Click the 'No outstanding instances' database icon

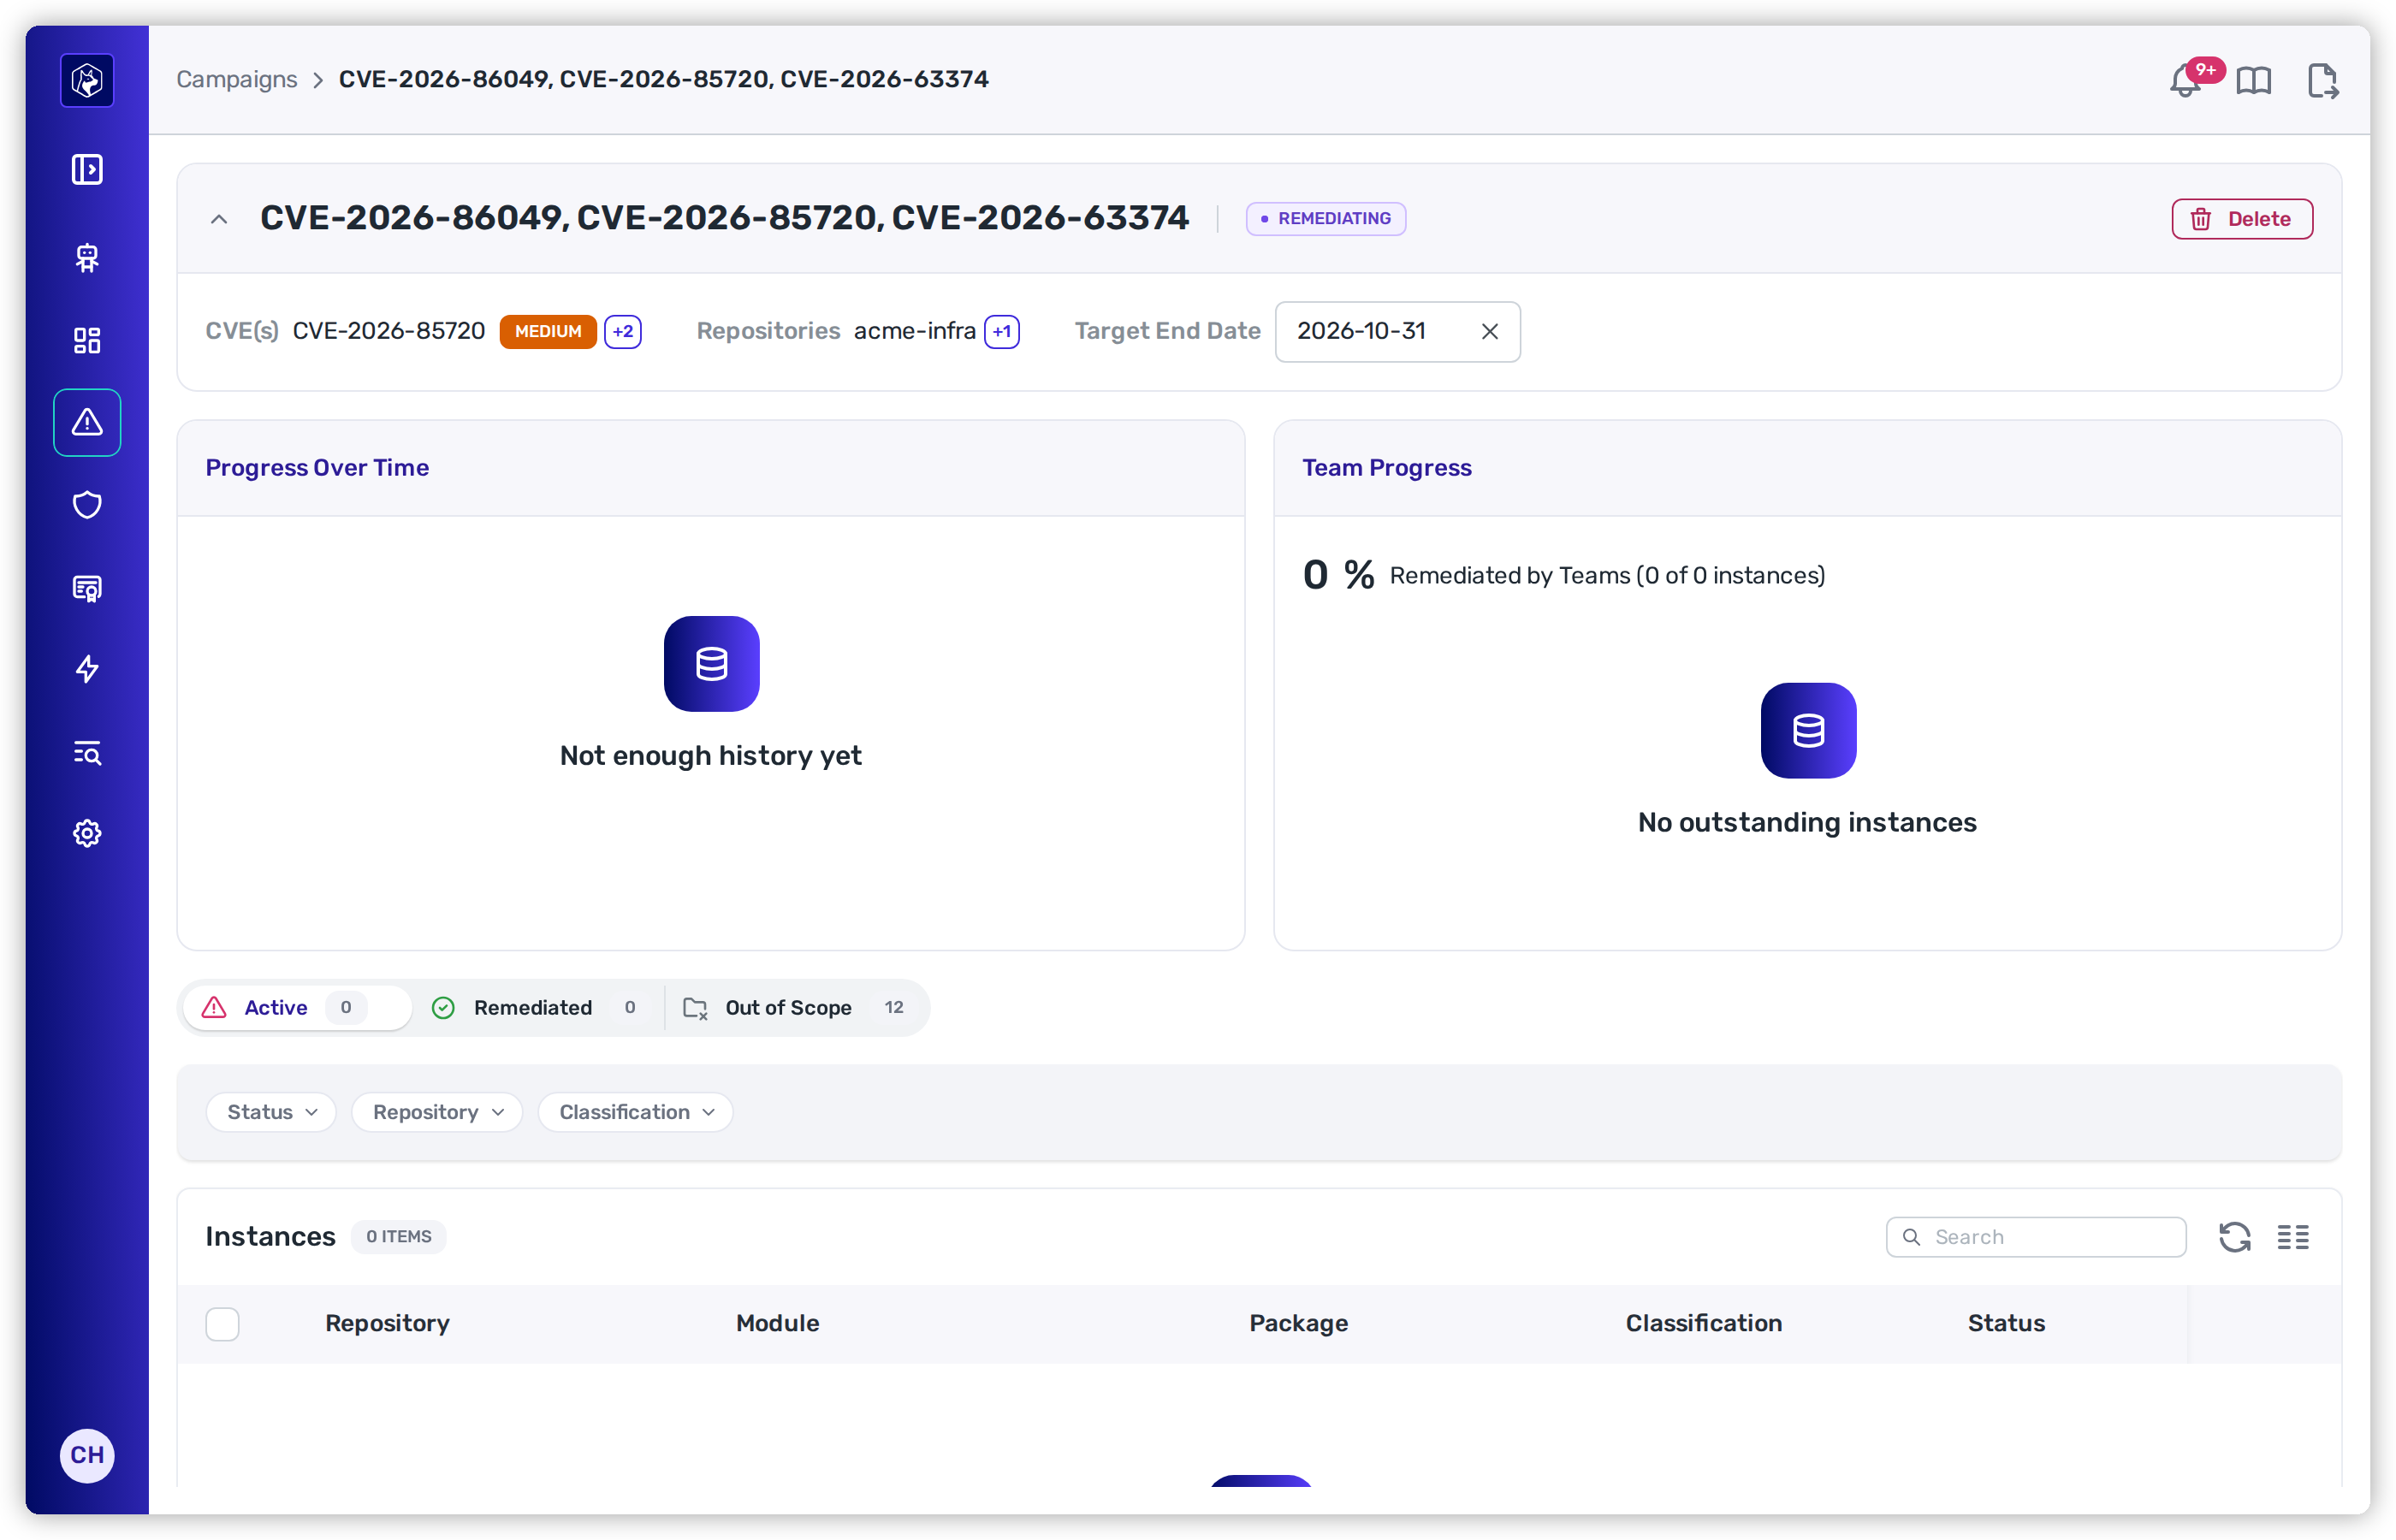coord(1808,730)
